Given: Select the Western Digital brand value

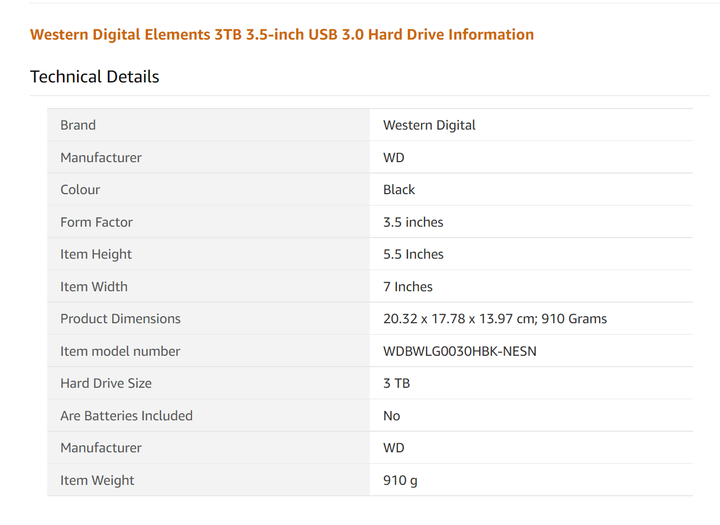Looking at the screenshot, I should pyautogui.click(x=429, y=125).
